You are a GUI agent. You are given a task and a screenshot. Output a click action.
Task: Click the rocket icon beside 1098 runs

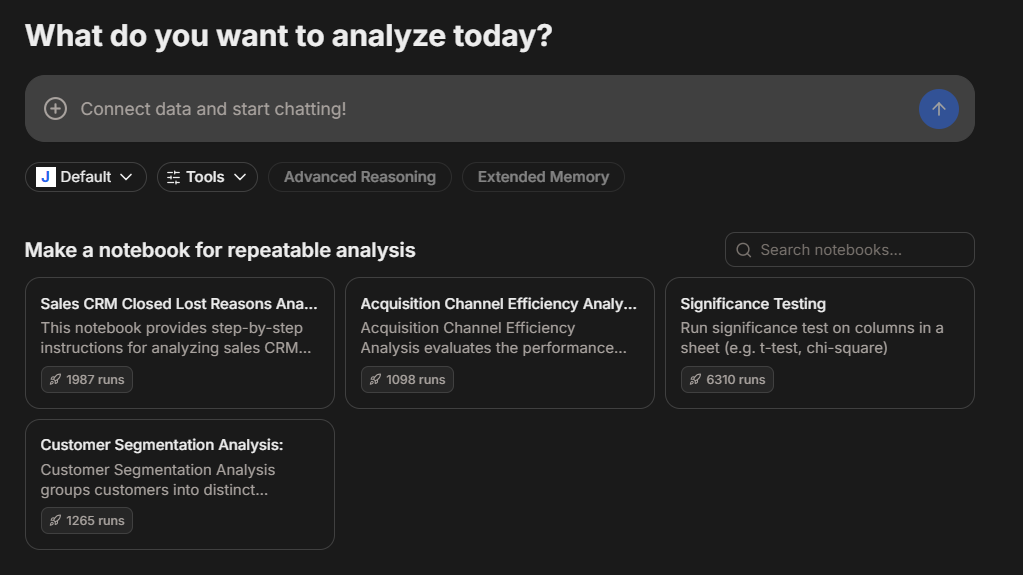click(x=375, y=380)
